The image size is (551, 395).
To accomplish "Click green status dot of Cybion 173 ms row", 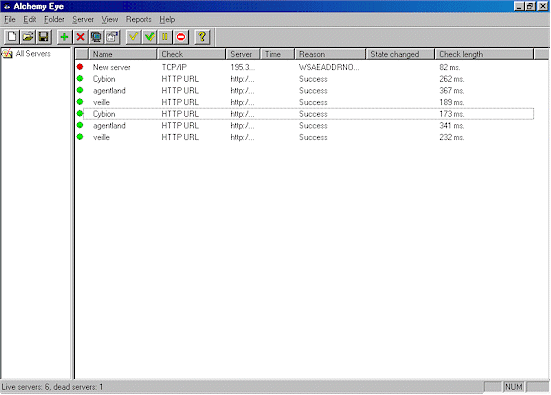I will pos(80,113).
